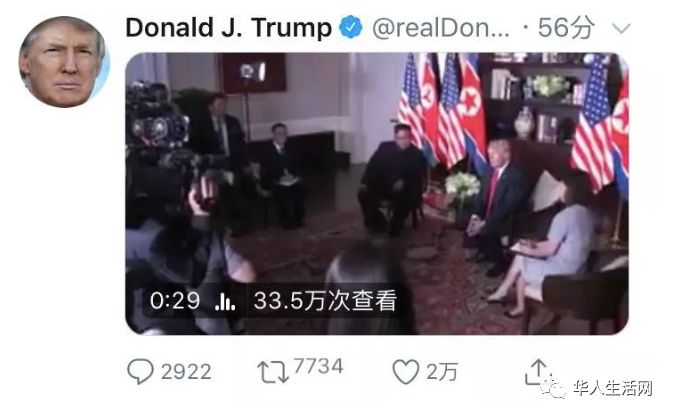Open the tweet options chevron menu
674x418 pixels.
[621, 29]
